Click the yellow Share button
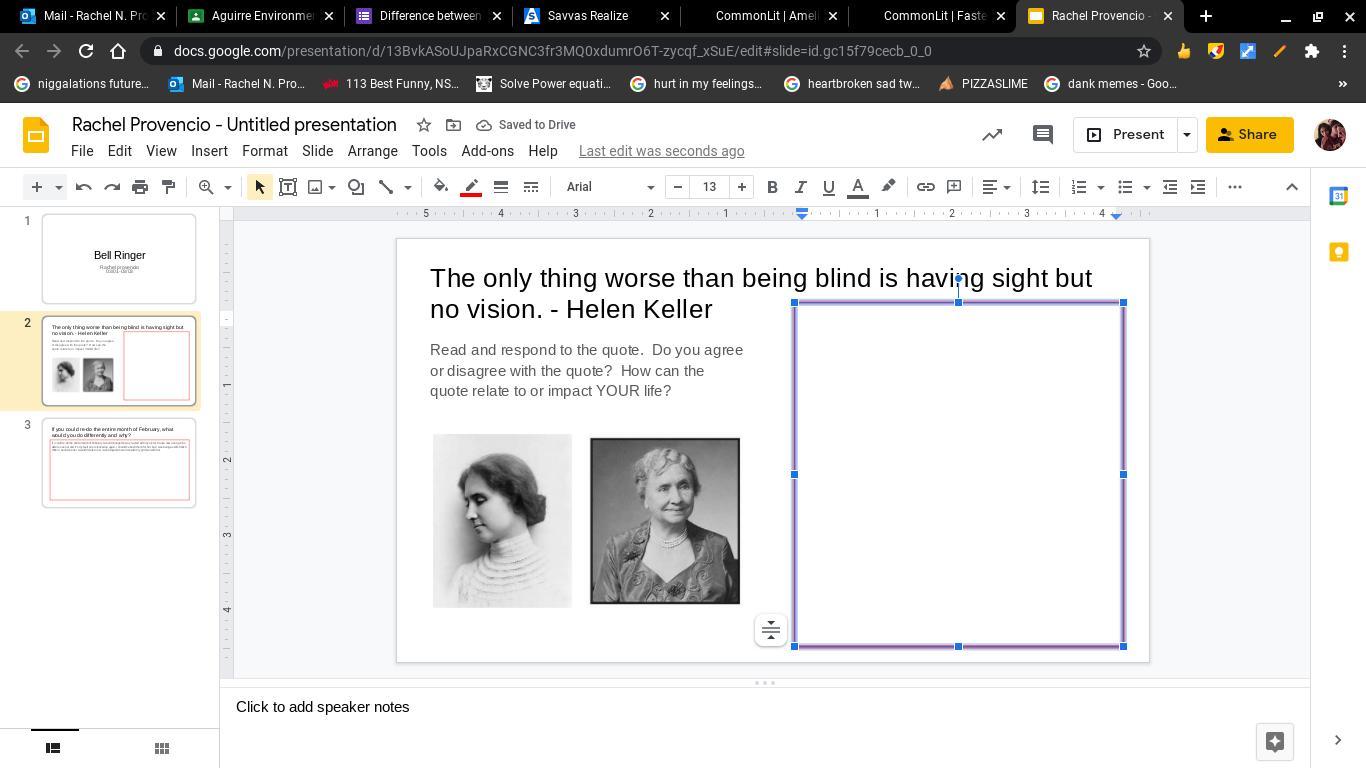The height and width of the screenshot is (768, 1366). pos(1249,134)
